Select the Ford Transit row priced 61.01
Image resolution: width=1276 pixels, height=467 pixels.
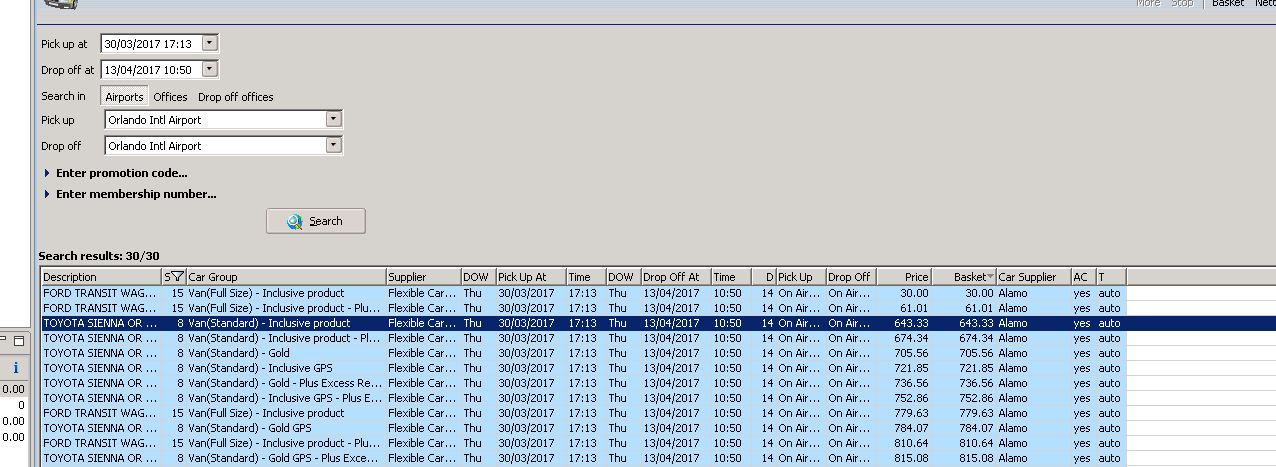(x=584, y=308)
